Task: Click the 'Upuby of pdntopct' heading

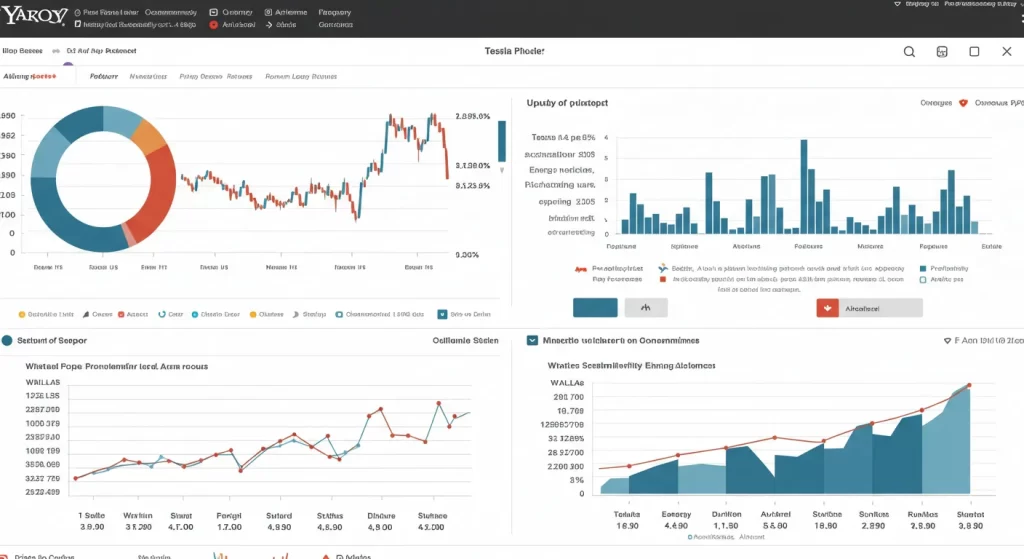Action: (567, 103)
